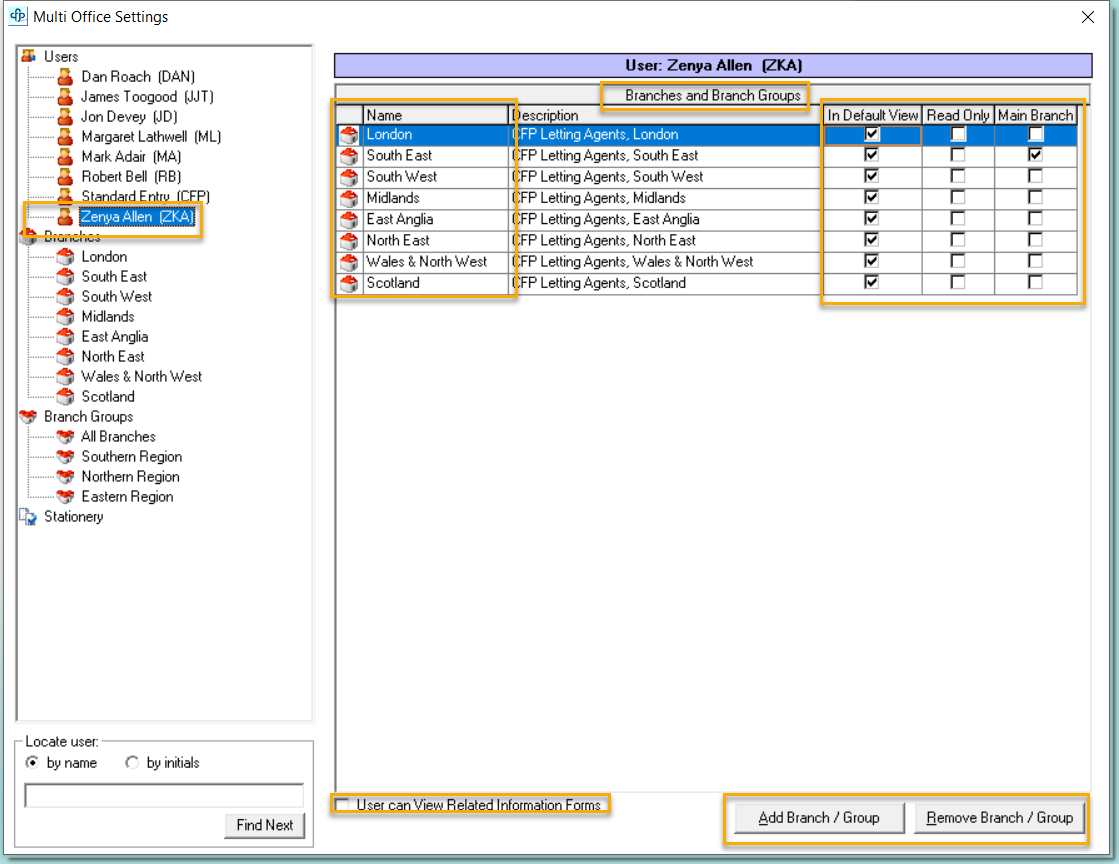
Task: Click the Midlands row icon in grid
Action: tap(349, 198)
